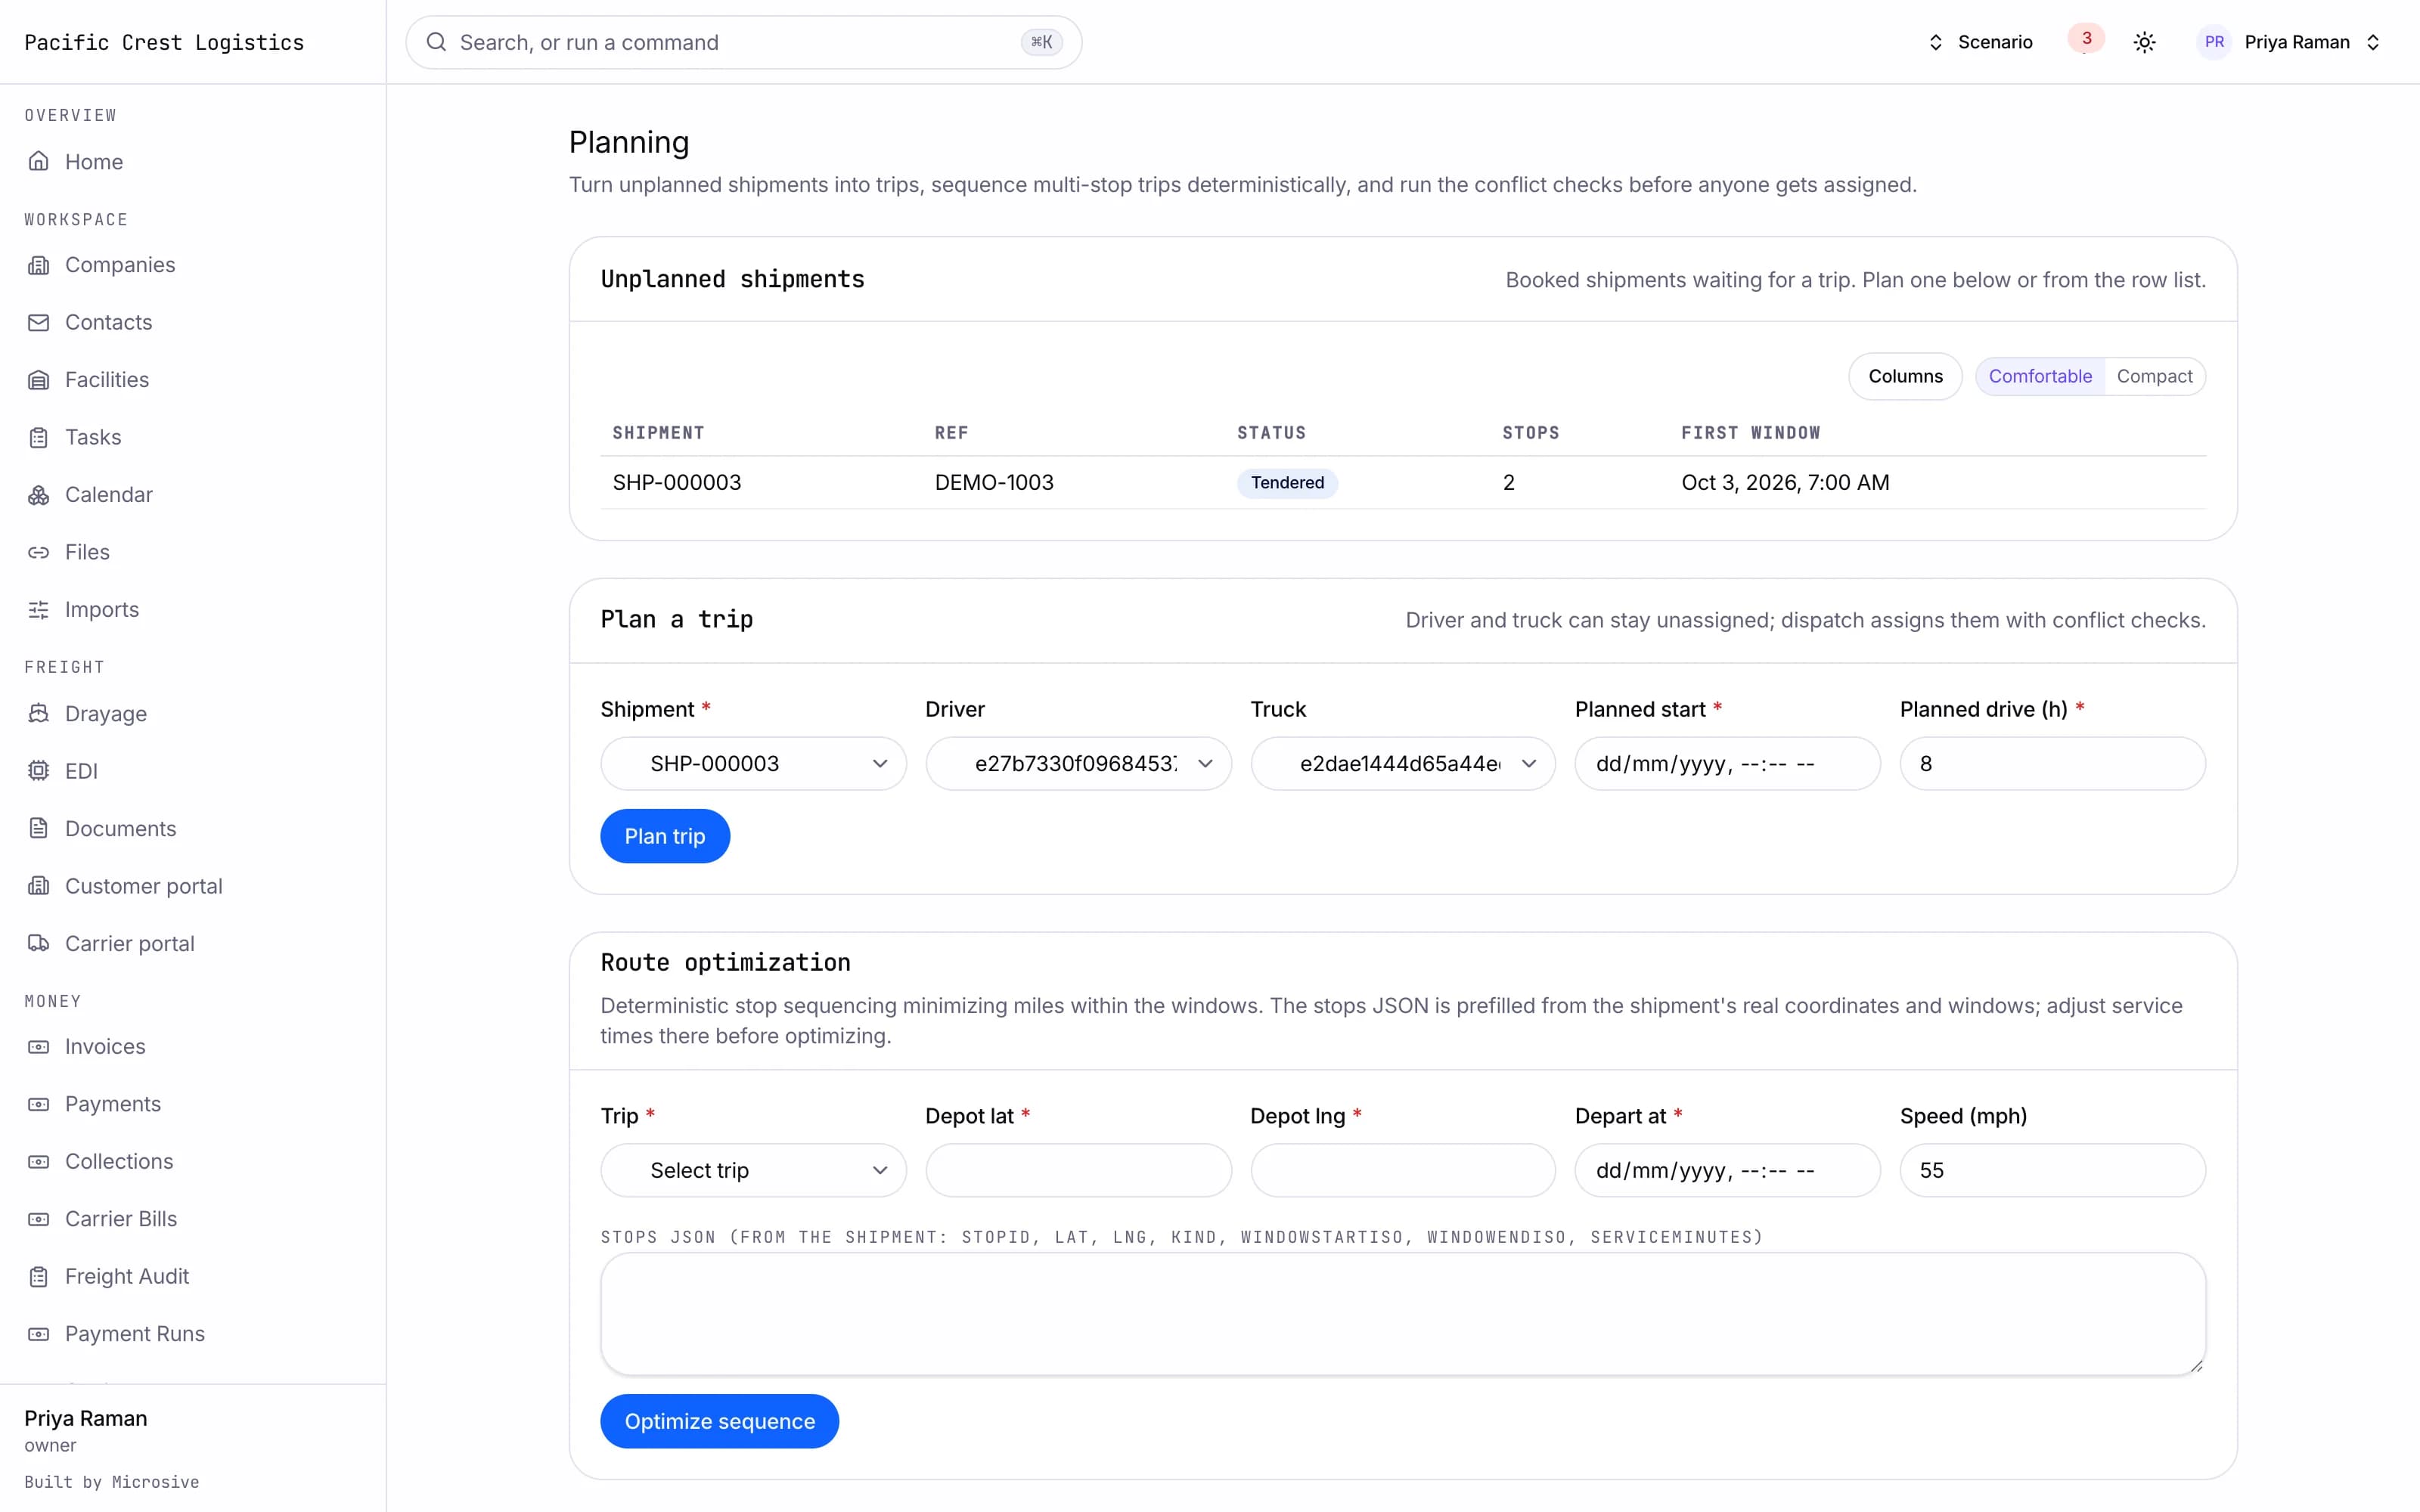
Task: Open the Columns selector button
Action: pos(1905,376)
